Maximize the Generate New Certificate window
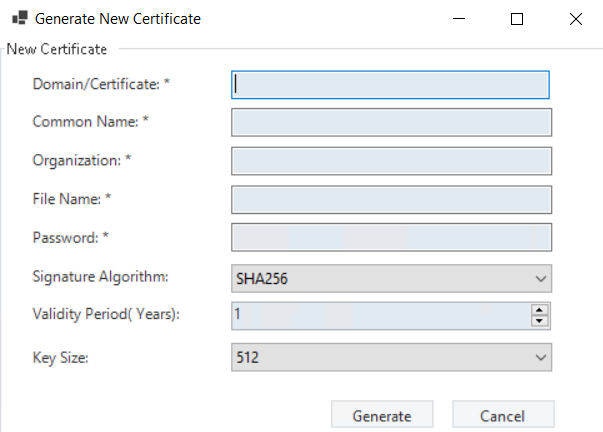 pos(517,18)
